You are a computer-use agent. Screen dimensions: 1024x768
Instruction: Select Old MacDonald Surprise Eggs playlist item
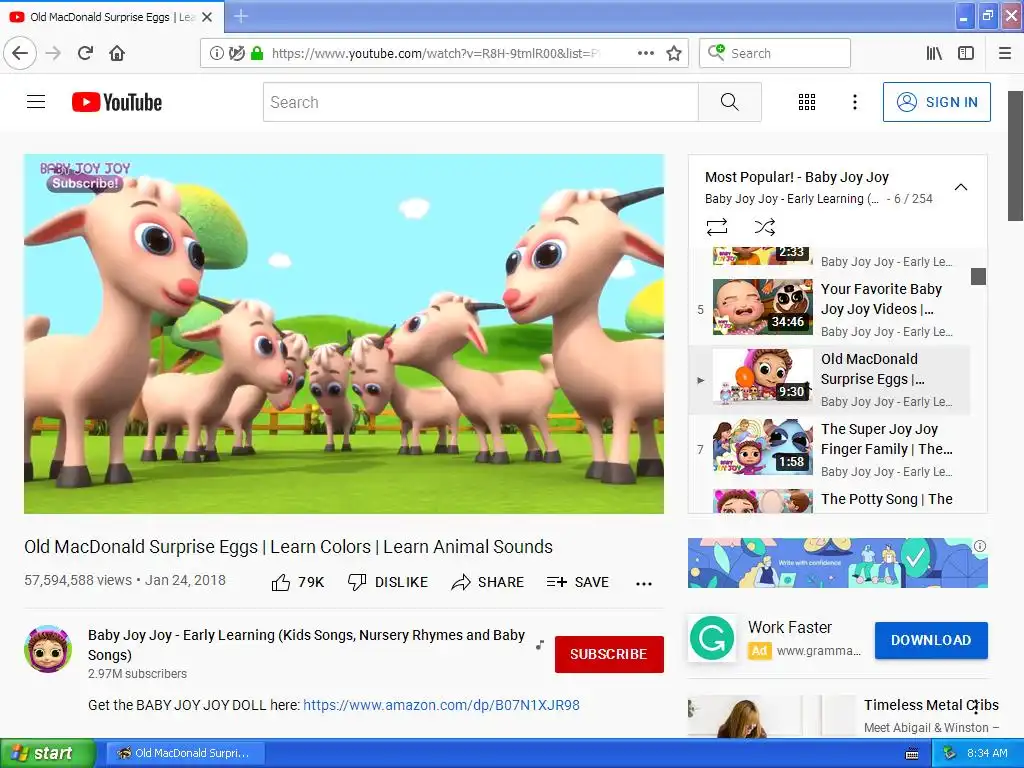tap(831, 379)
